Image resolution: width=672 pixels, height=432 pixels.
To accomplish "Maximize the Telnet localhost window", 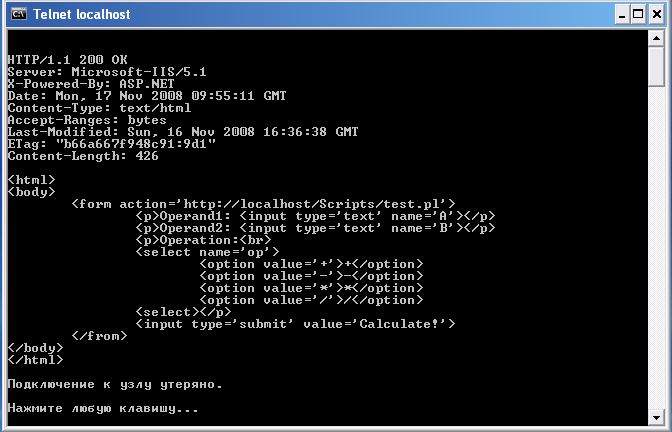I will pyautogui.click(x=639, y=15).
